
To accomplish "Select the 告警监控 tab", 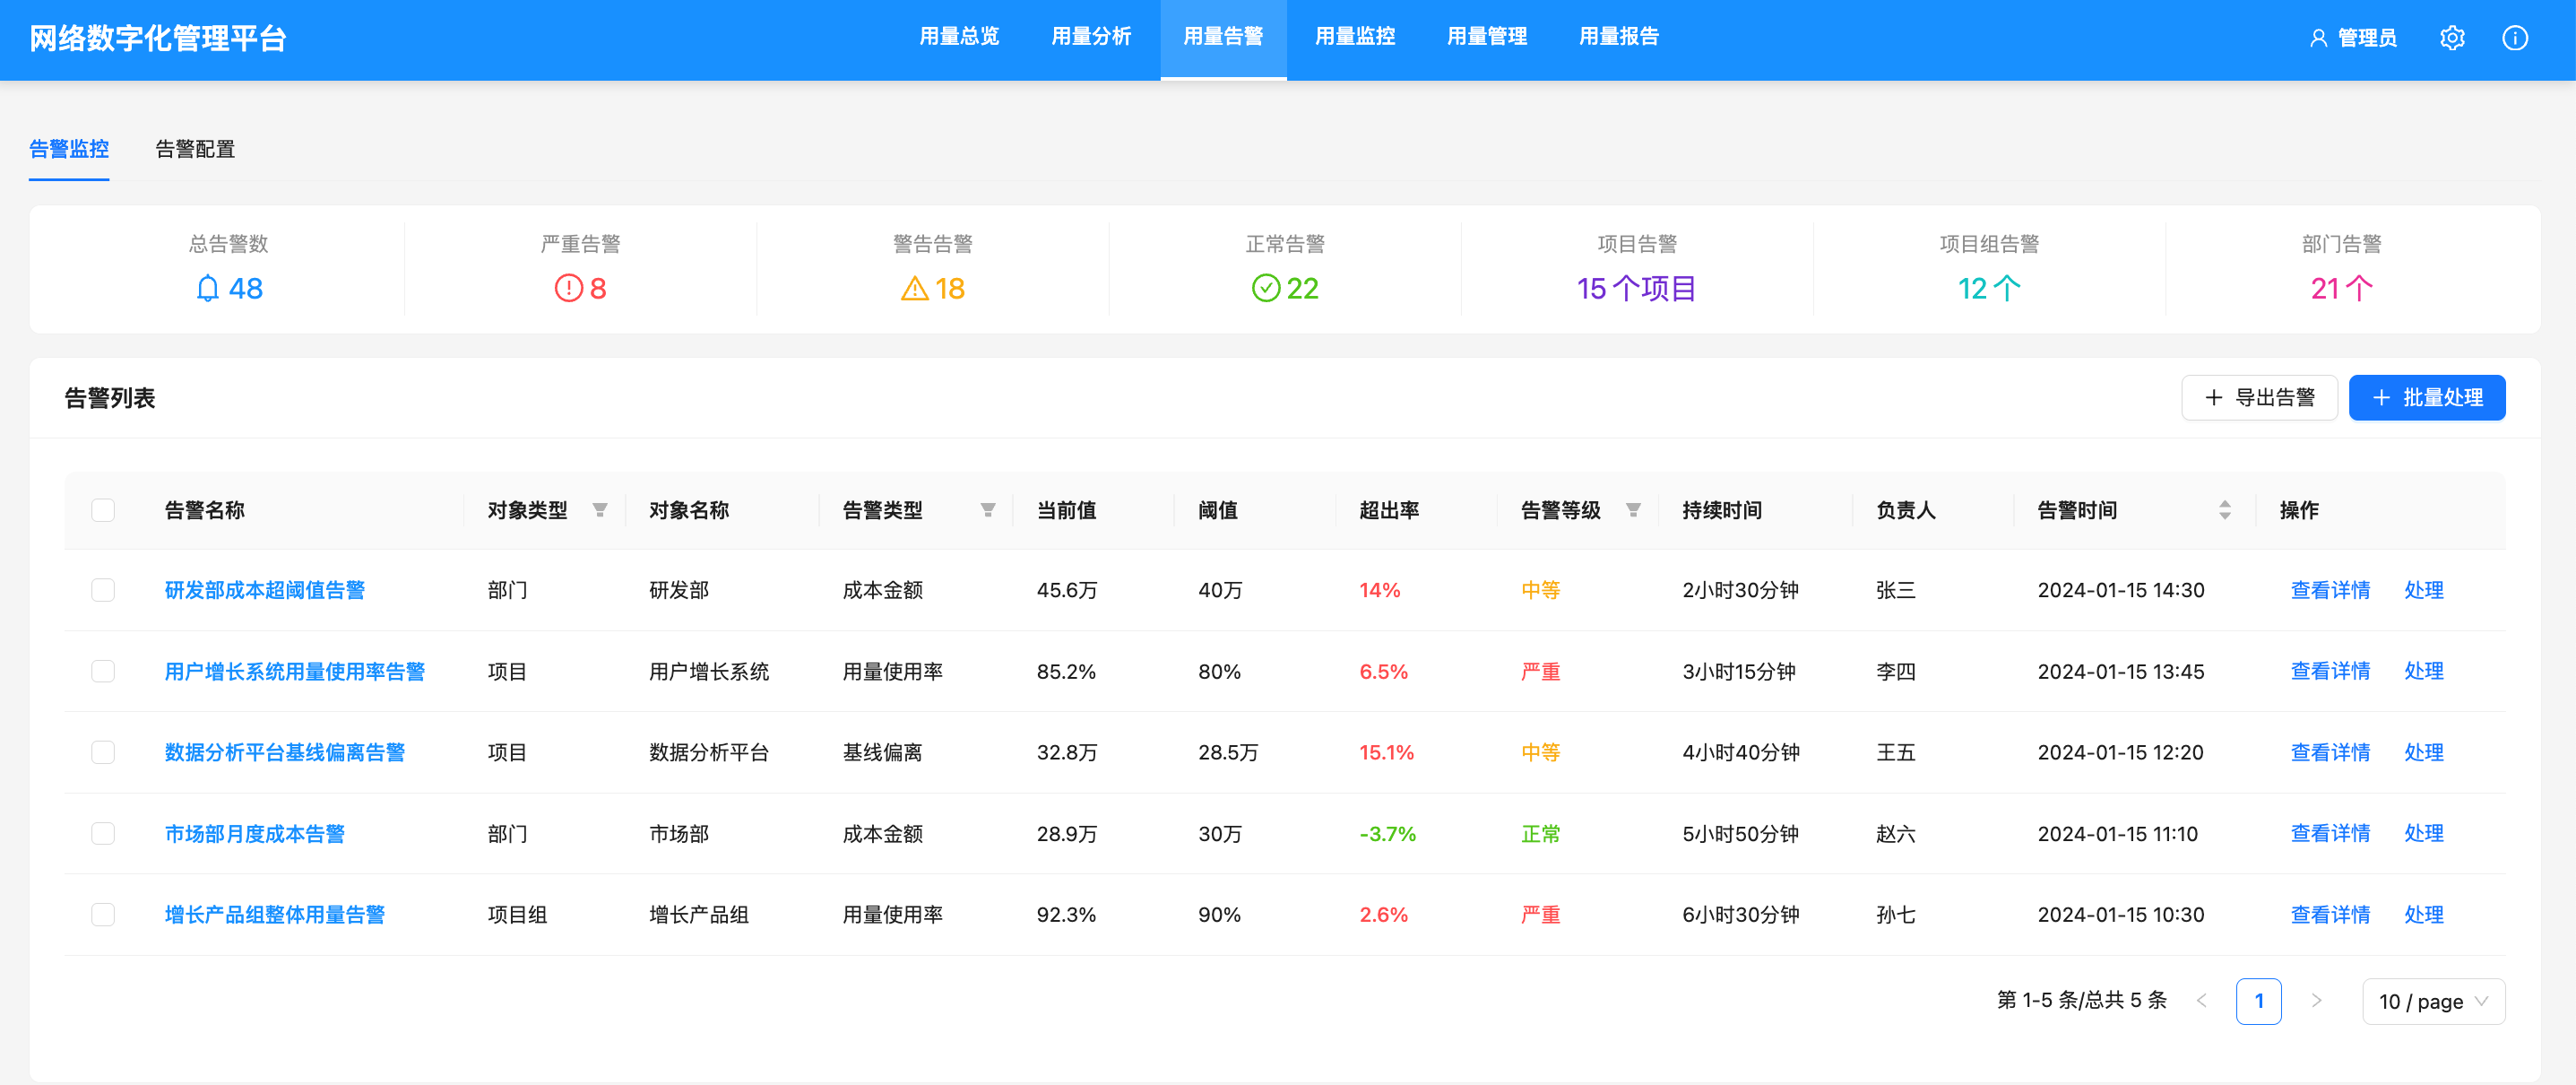I will coord(69,149).
